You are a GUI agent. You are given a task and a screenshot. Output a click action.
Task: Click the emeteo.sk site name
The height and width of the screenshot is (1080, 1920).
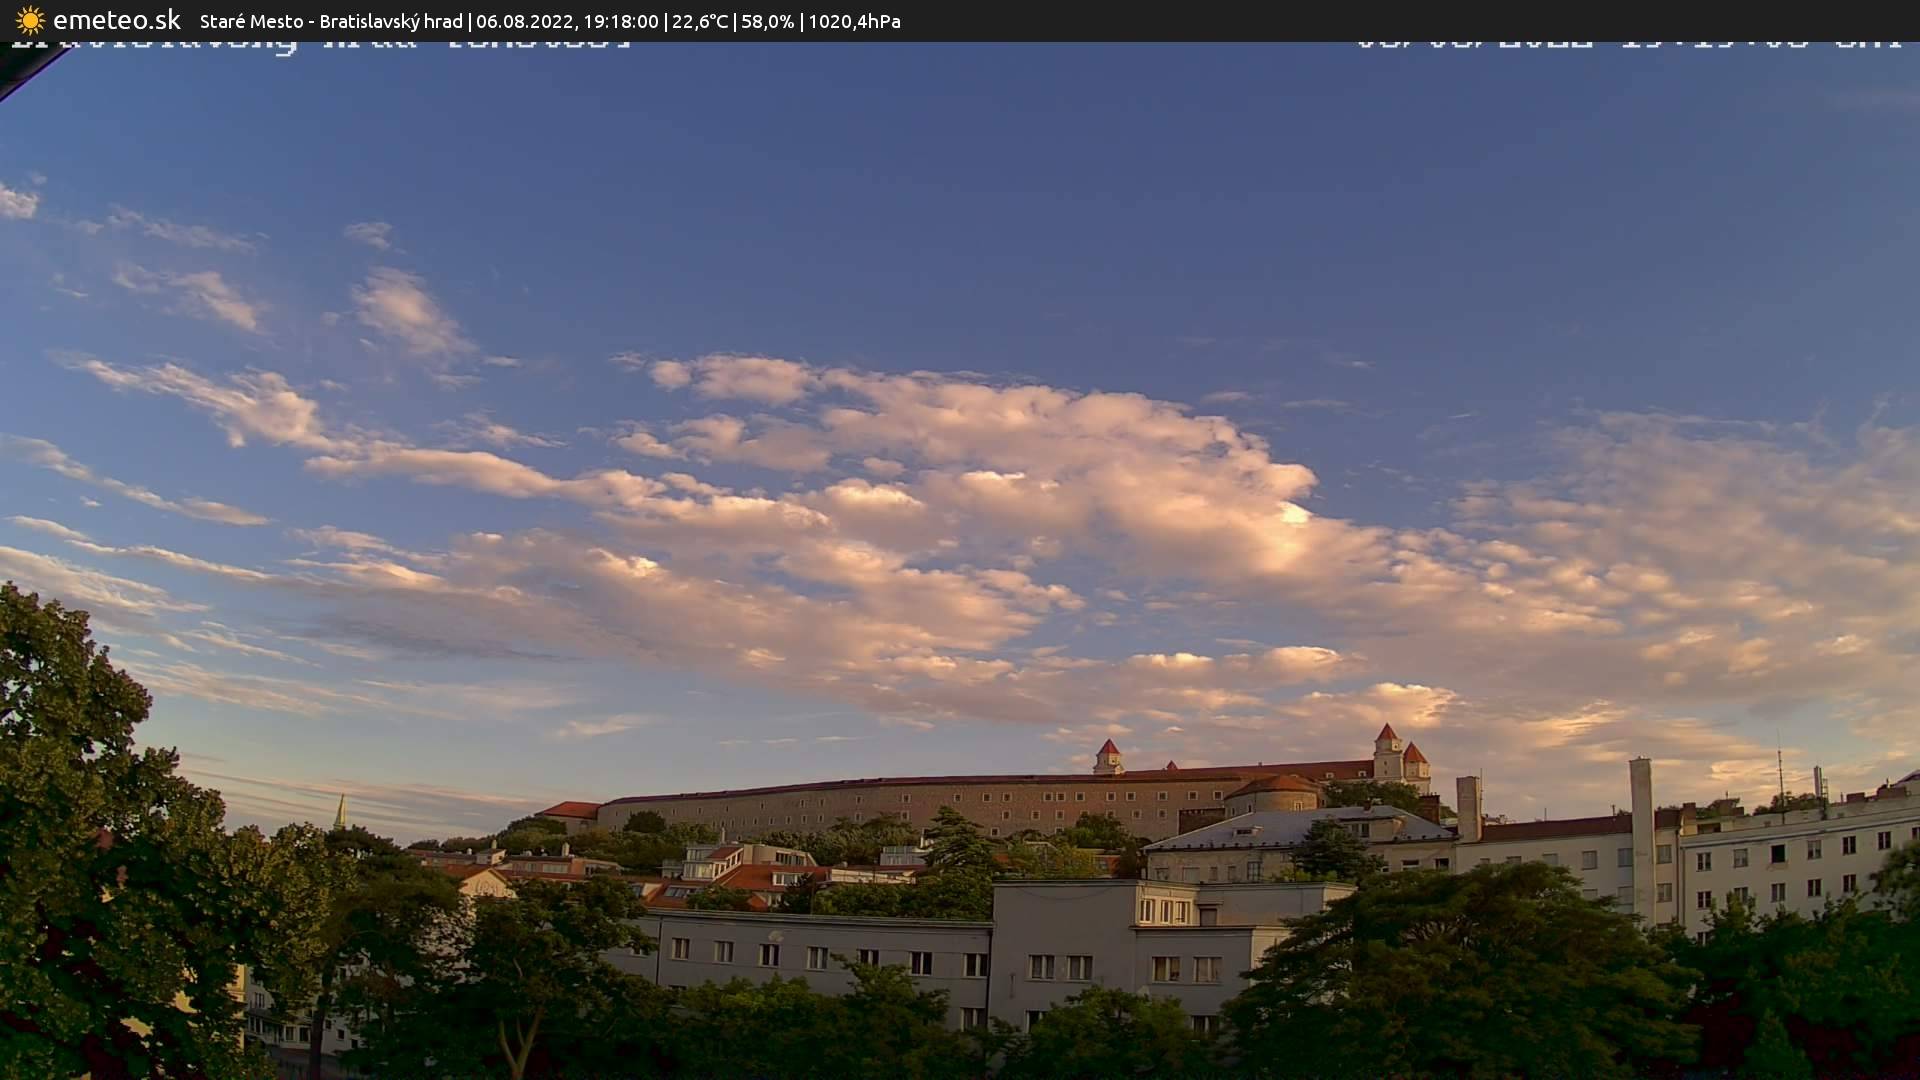click(116, 20)
